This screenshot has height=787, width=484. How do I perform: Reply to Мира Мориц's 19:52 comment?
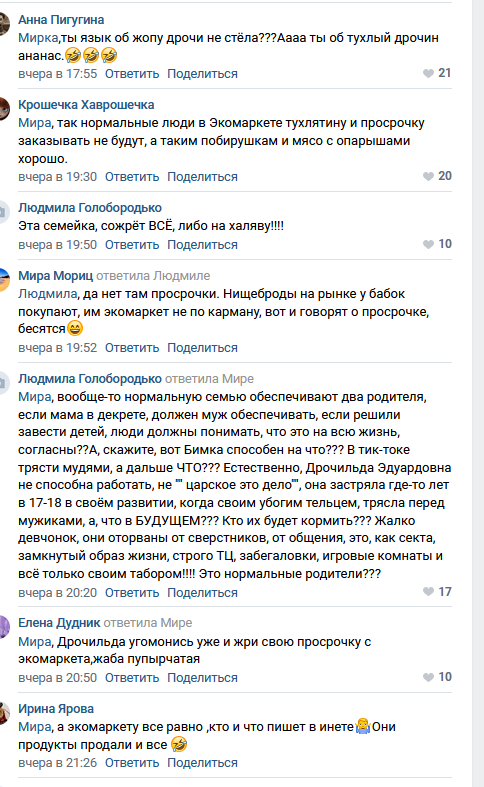pos(132,348)
